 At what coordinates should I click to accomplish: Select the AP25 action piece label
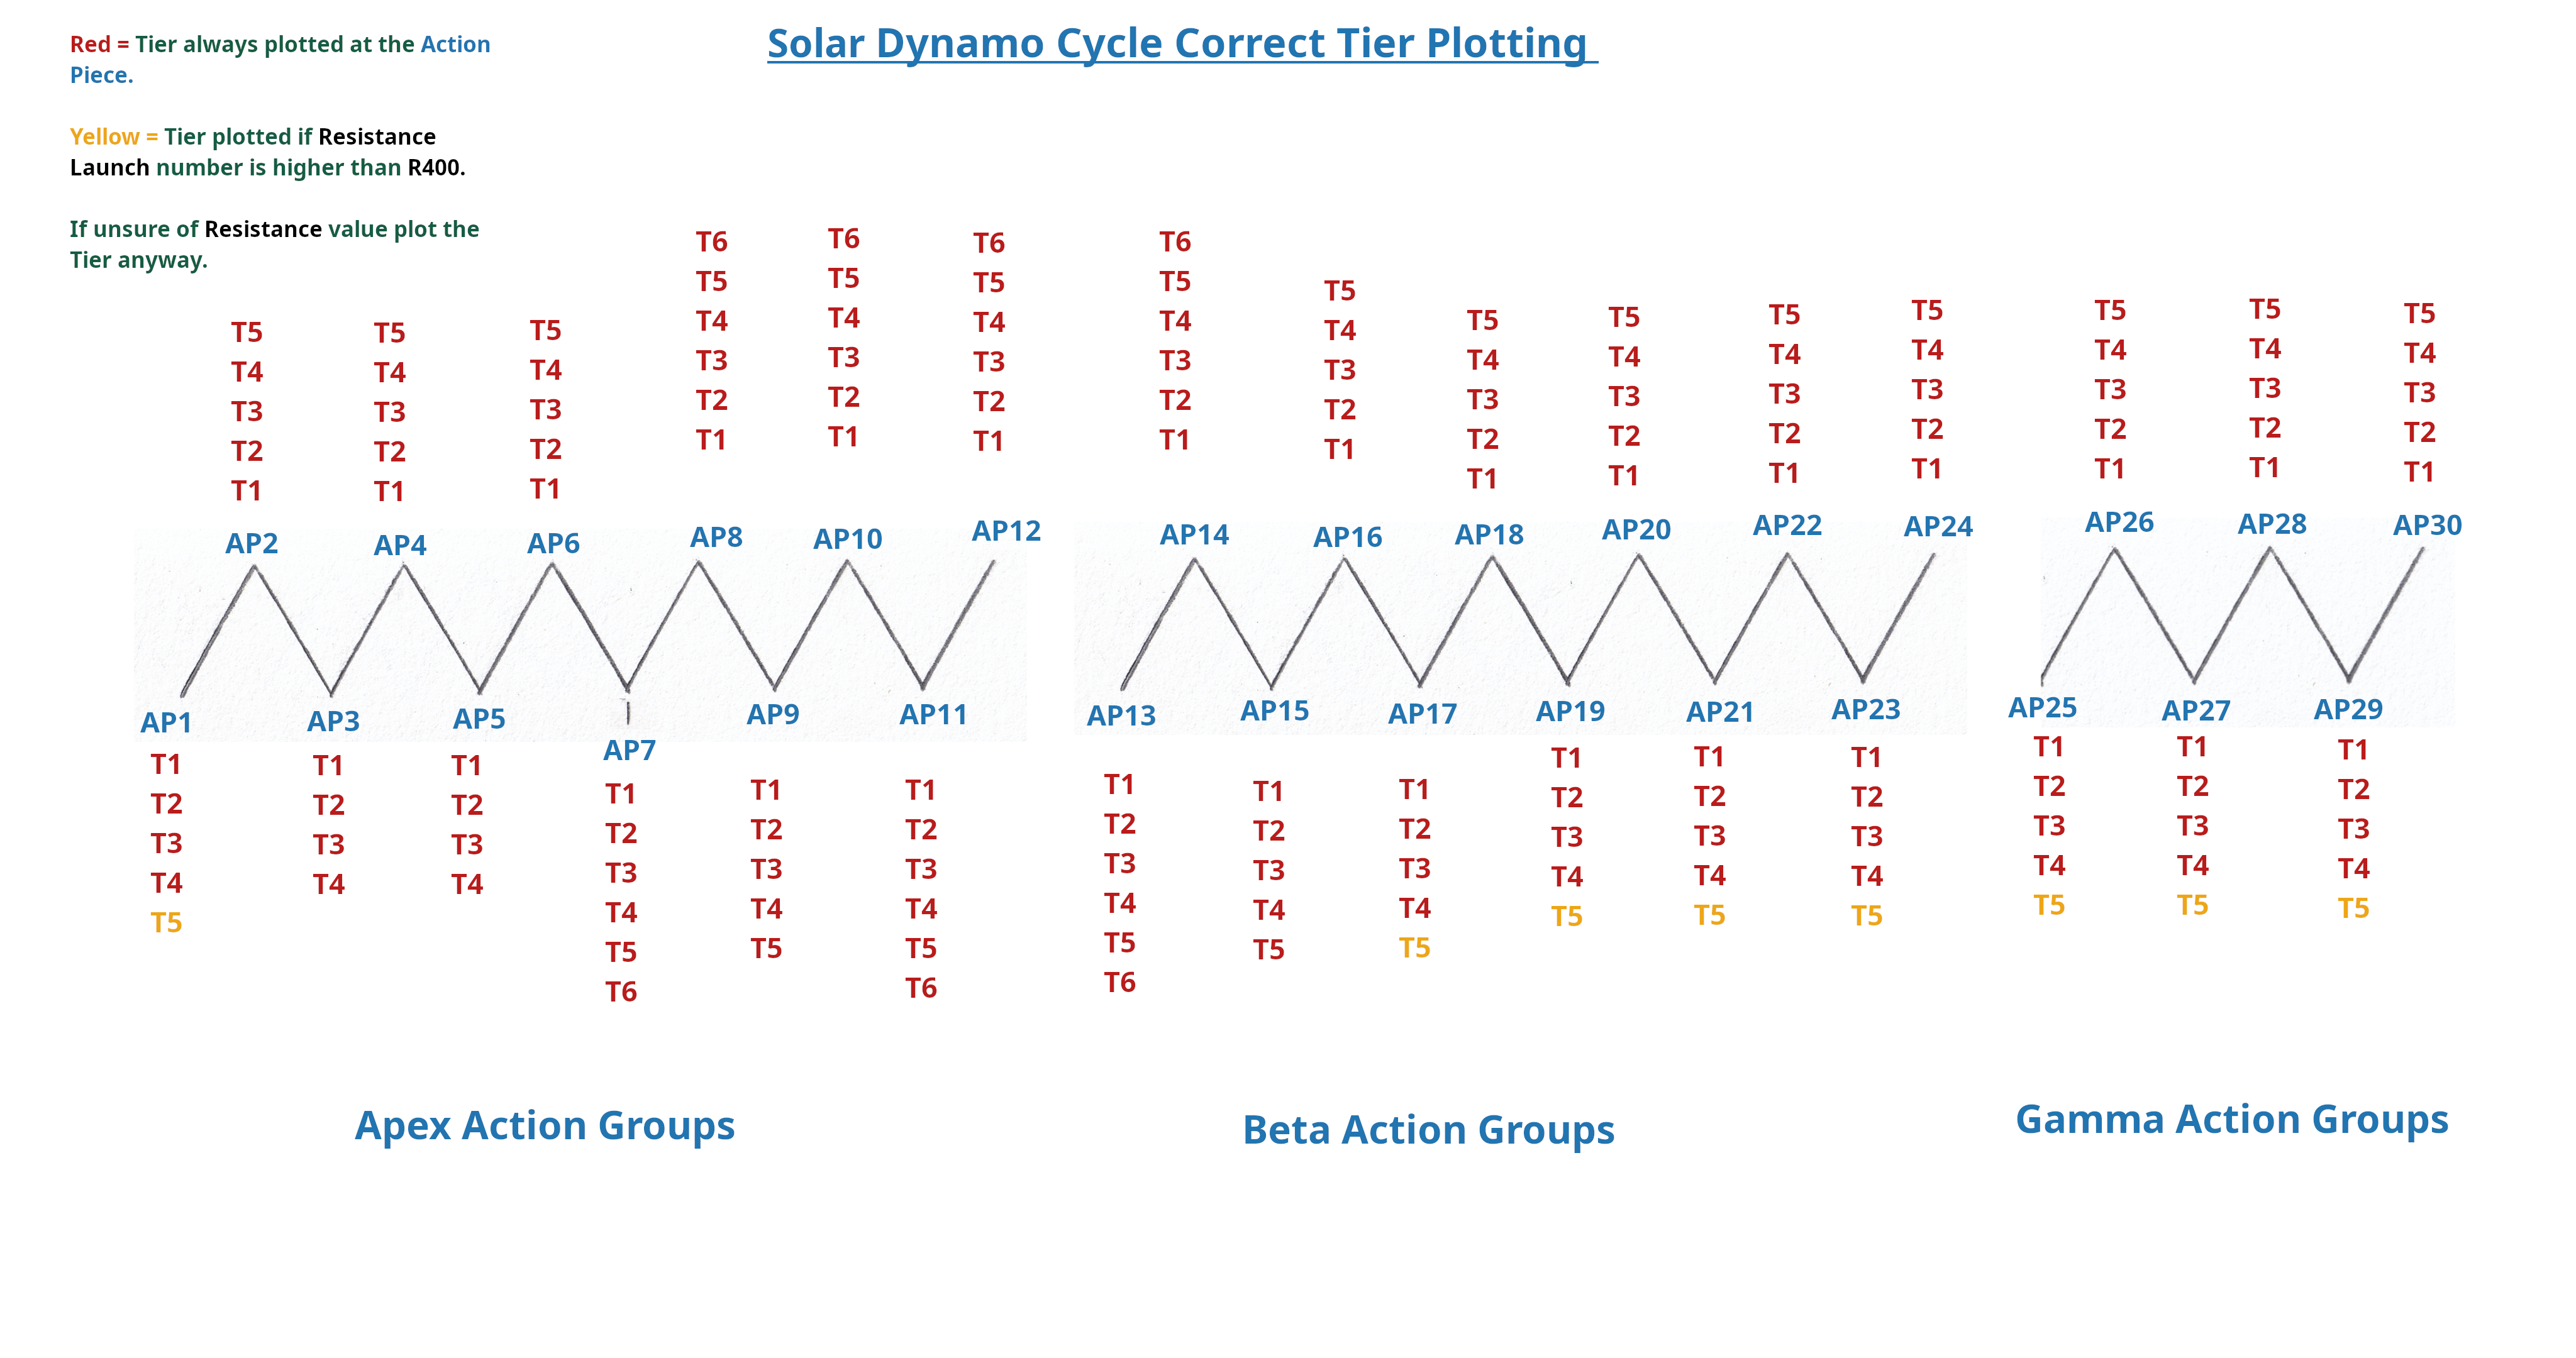(2043, 708)
